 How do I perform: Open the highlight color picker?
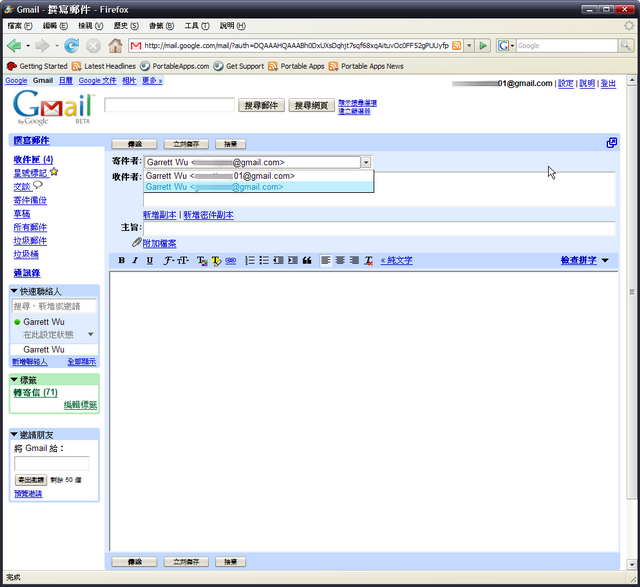point(216,260)
